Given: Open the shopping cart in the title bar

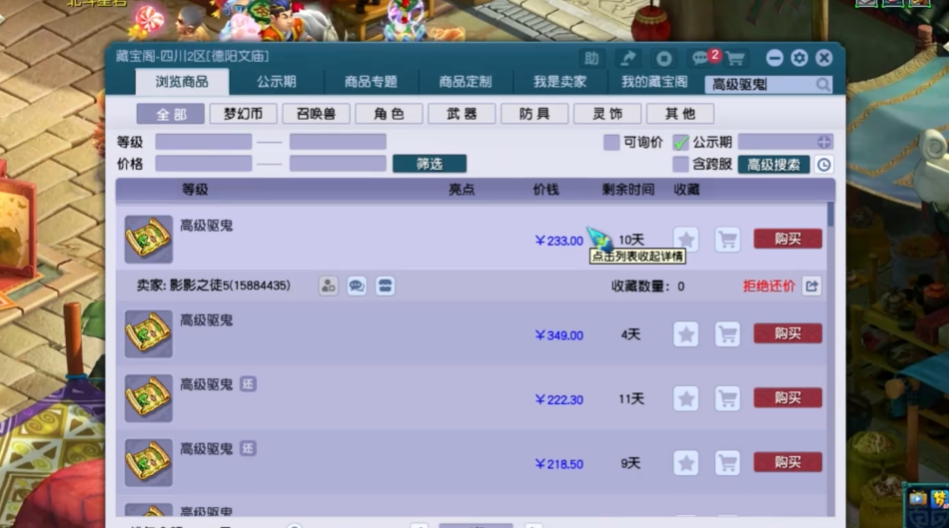Looking at the screenshot, I should pos(735,58).
